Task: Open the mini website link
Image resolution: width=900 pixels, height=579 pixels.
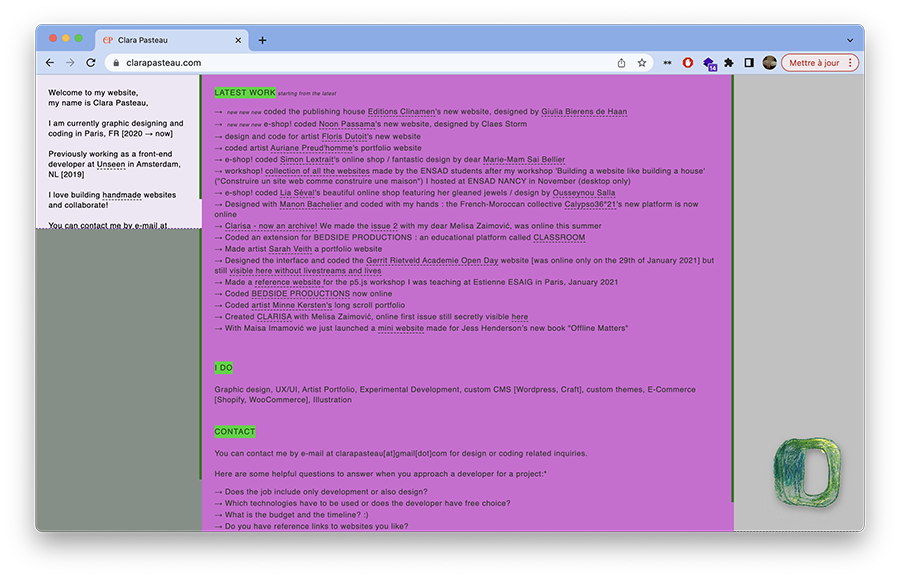Action: (x=401, y=328)
